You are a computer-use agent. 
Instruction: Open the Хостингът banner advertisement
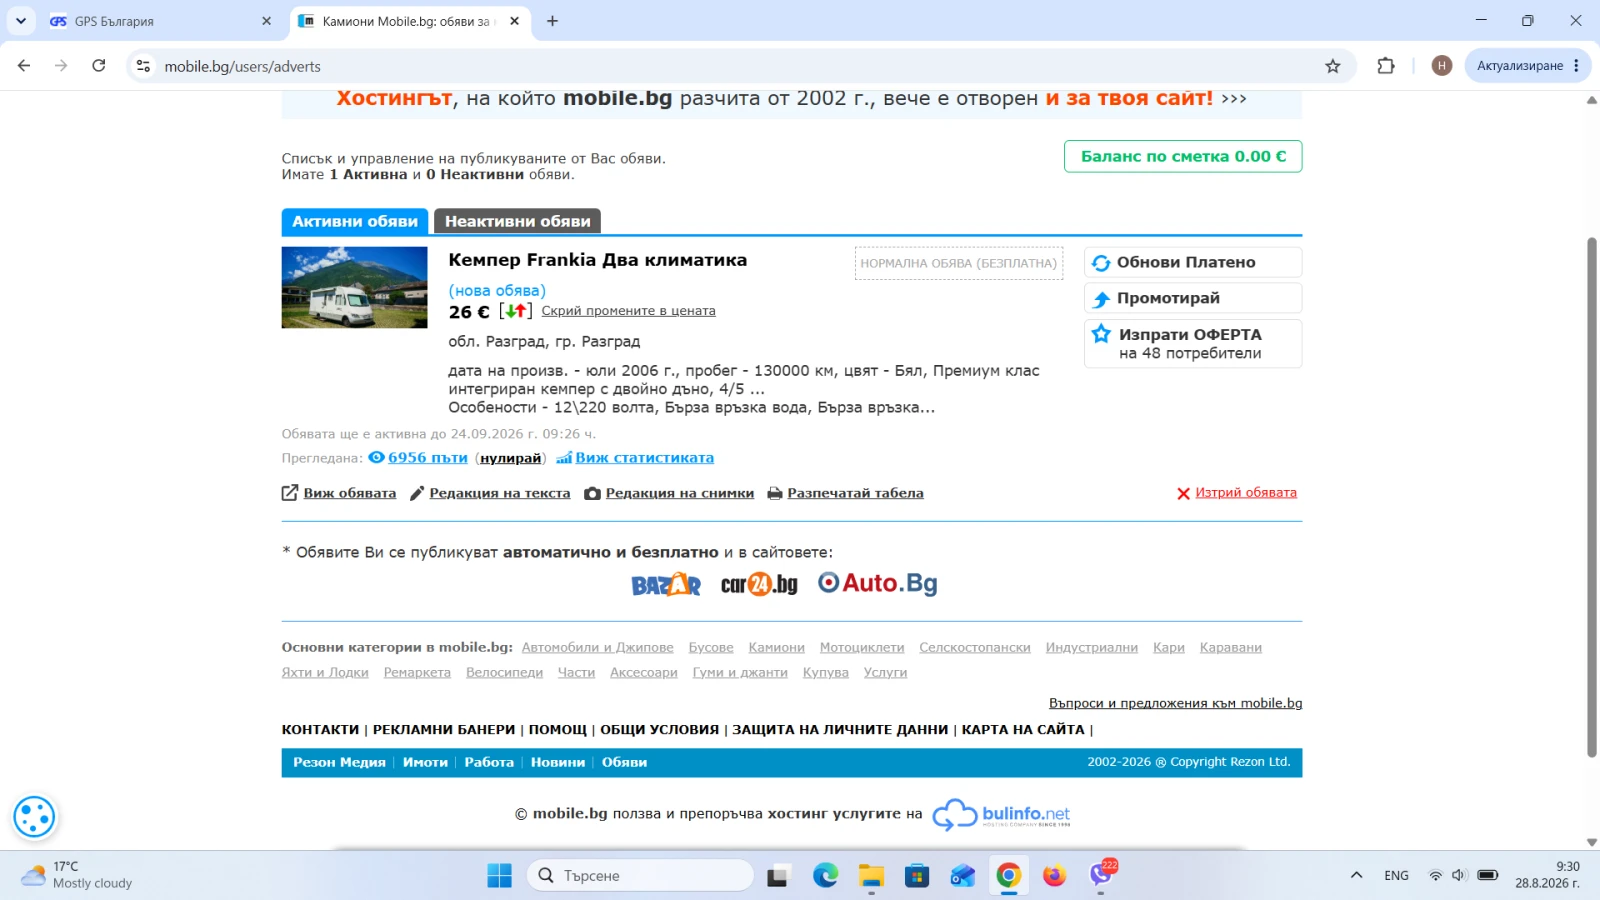(791, 99)
